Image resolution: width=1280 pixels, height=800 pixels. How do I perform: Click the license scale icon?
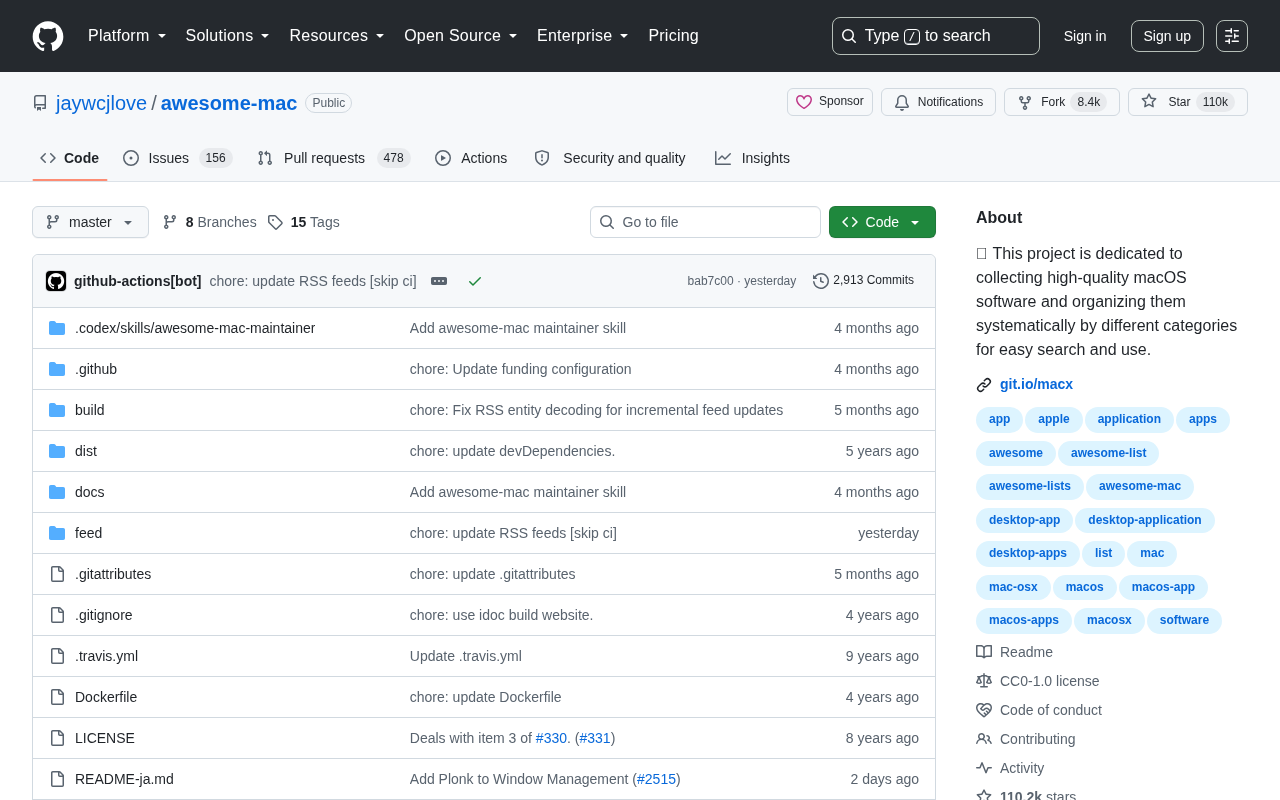984,681
